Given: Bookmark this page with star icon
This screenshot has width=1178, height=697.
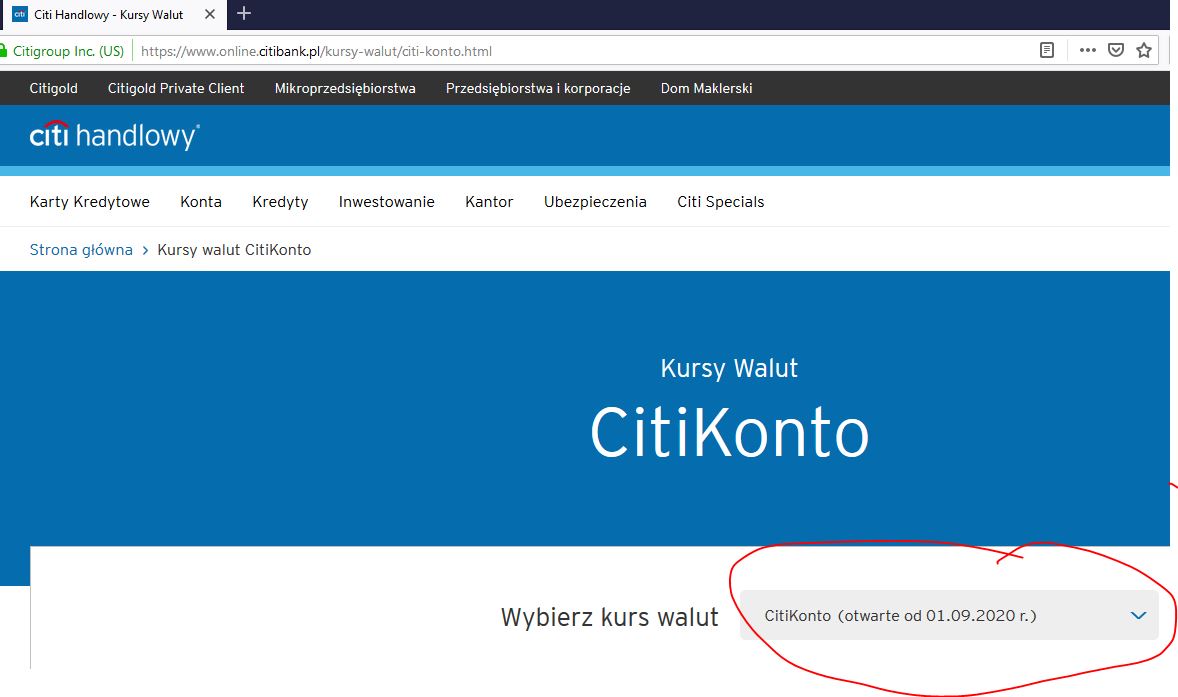Looking at the screenshot, I should pyautogui.click(x=1143, y=50).
